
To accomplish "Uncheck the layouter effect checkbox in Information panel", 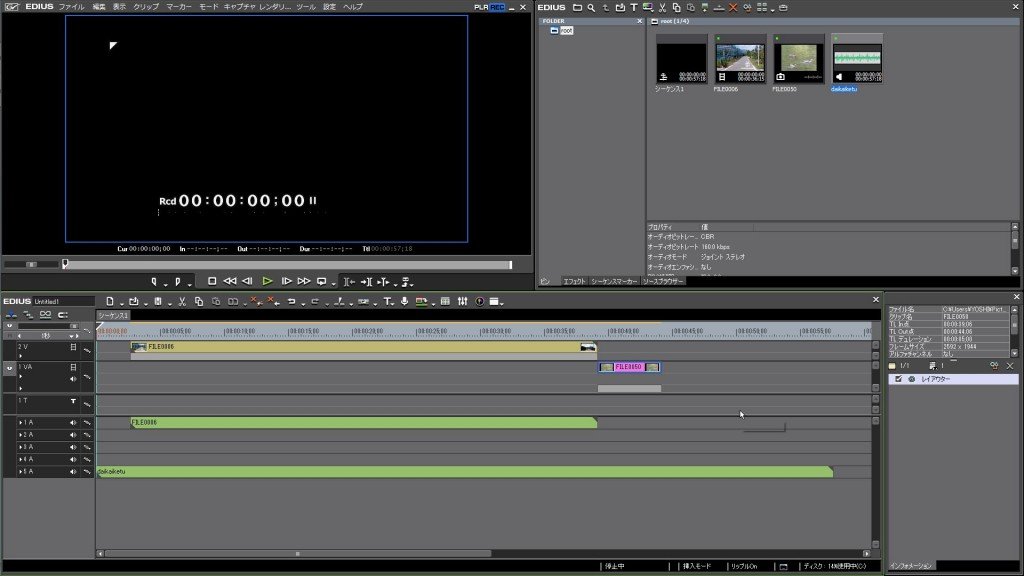I will click(899, 379).
